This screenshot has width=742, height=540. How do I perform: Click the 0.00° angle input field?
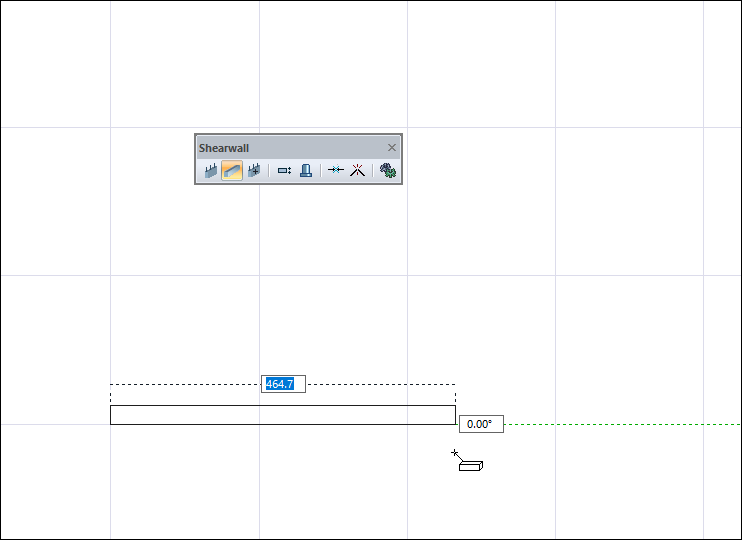481,424
